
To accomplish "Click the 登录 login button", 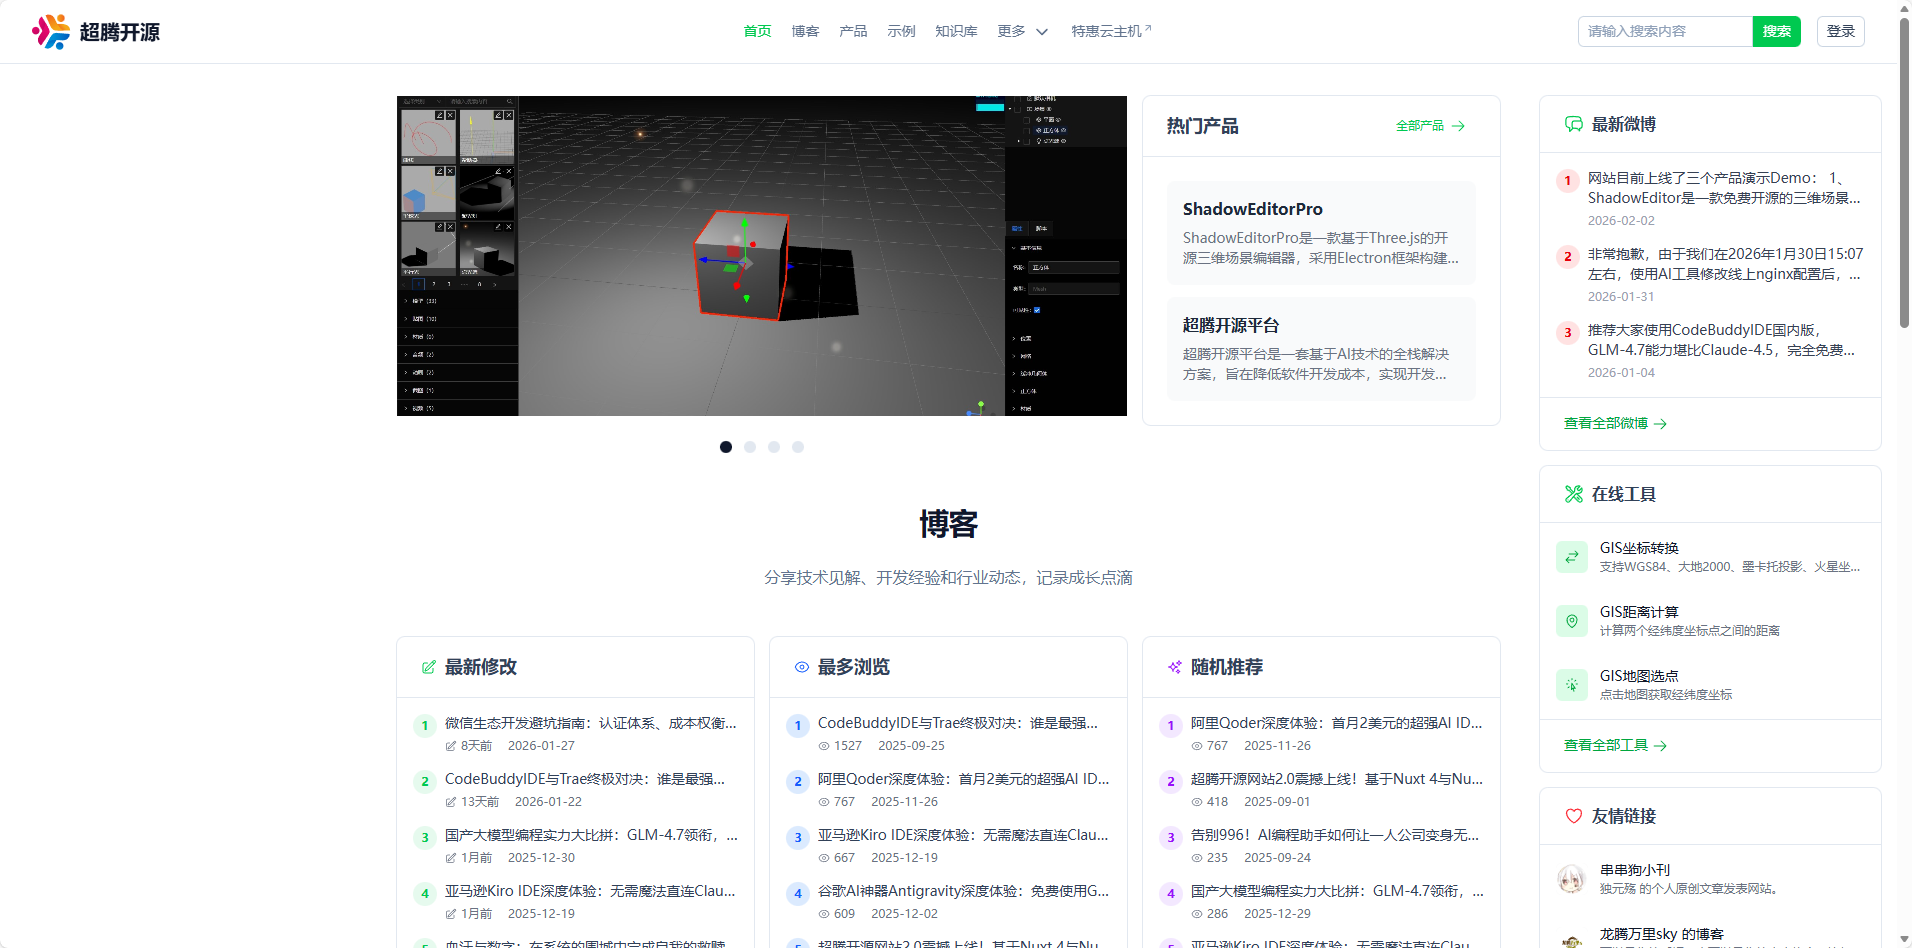I will pos(1839,31).
